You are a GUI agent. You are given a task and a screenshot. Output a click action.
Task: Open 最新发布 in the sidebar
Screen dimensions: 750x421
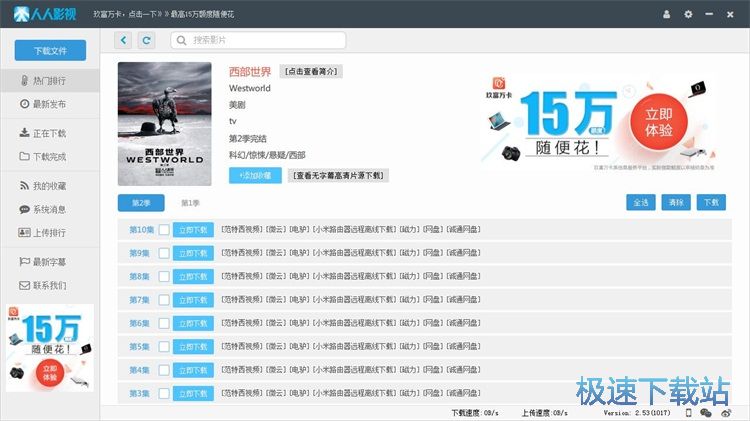click(x=49, y=104)
